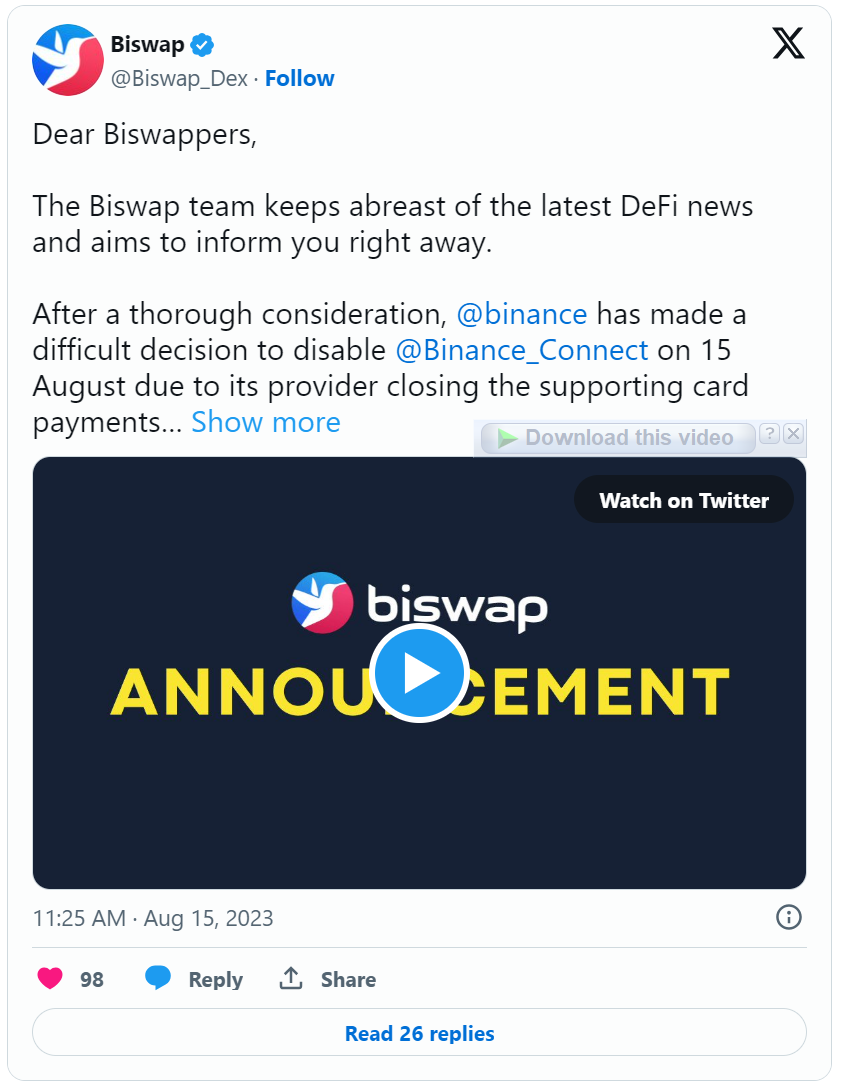Click the Biswap profile avatar
The height and width of the screenshot is (1090, 841).
click(x=68, y=60)
